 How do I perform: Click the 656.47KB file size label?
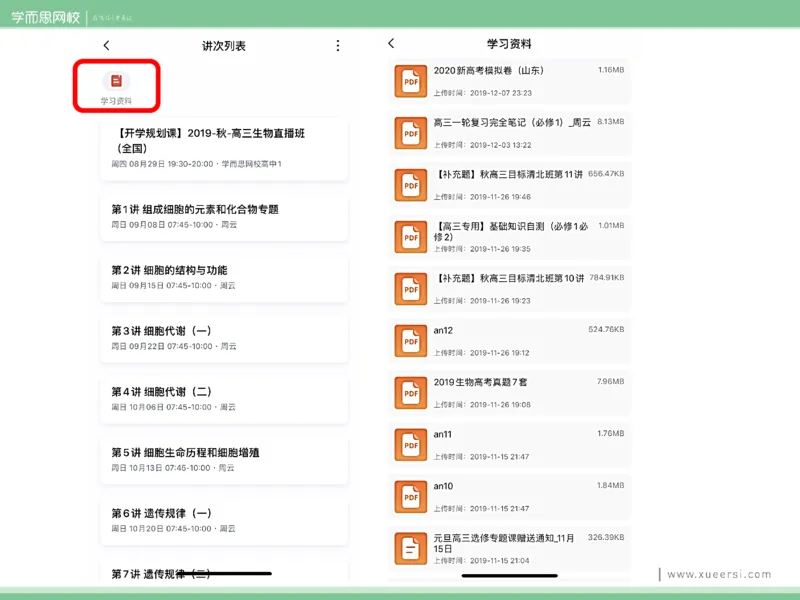point(606,173)
